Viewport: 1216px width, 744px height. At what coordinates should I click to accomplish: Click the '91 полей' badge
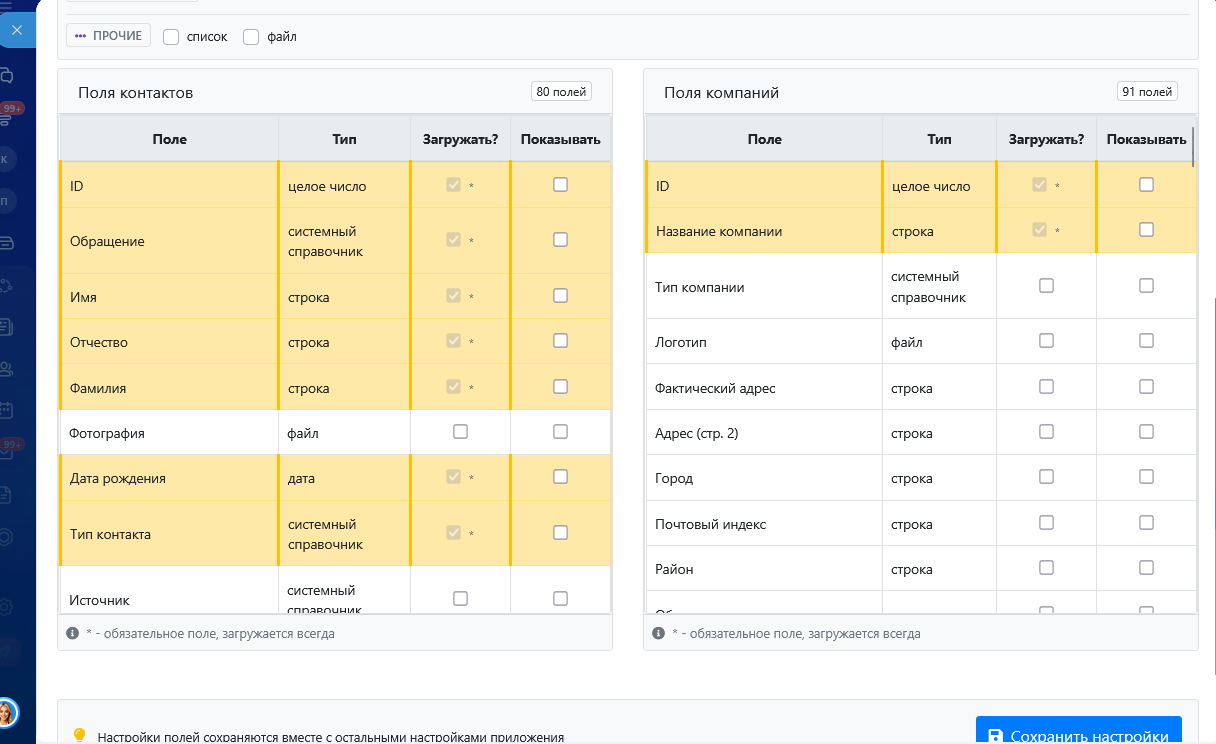pyautogui.click(x=1147, y=92)
